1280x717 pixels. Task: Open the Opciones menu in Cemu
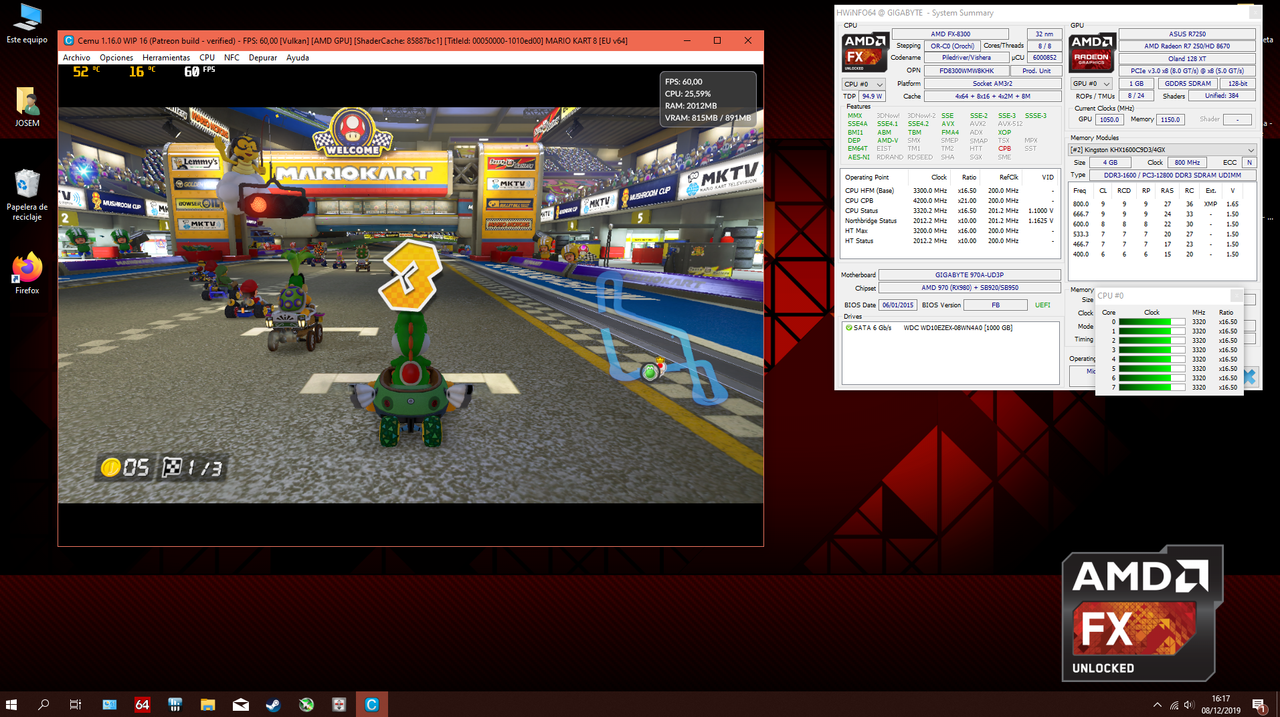116,58
